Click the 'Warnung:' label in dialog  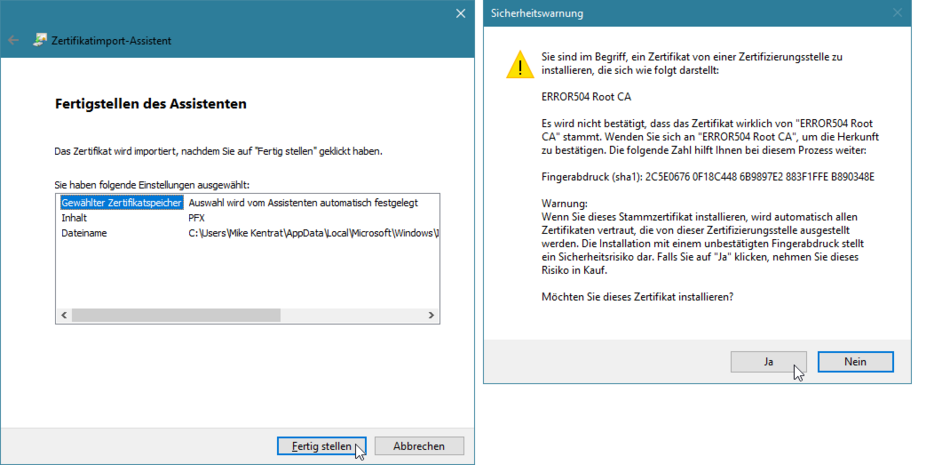[x=564, y=204]
